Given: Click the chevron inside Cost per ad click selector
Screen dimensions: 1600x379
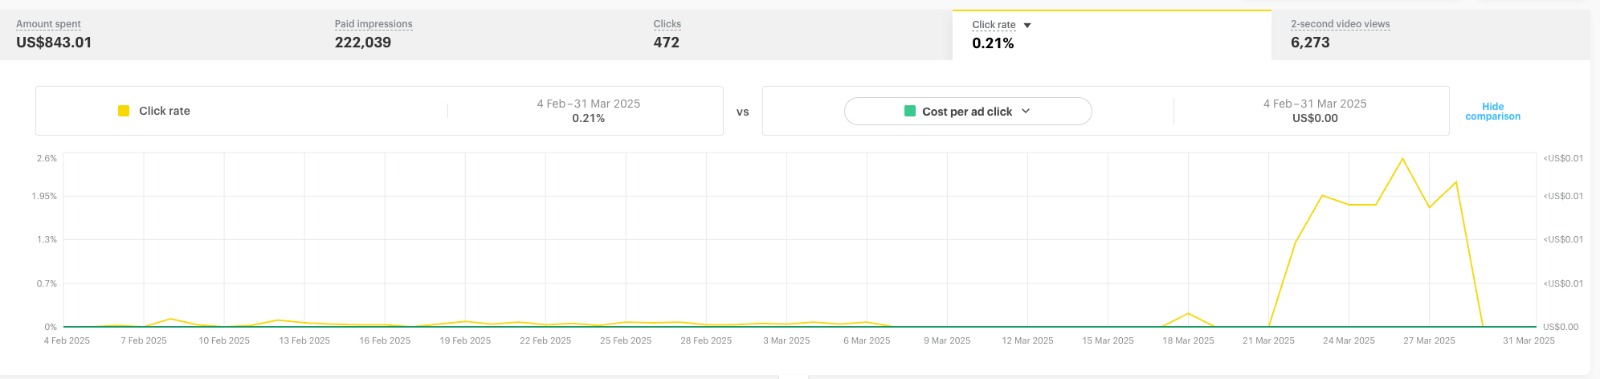Looking at the screenshot, I should point(1026,111).
